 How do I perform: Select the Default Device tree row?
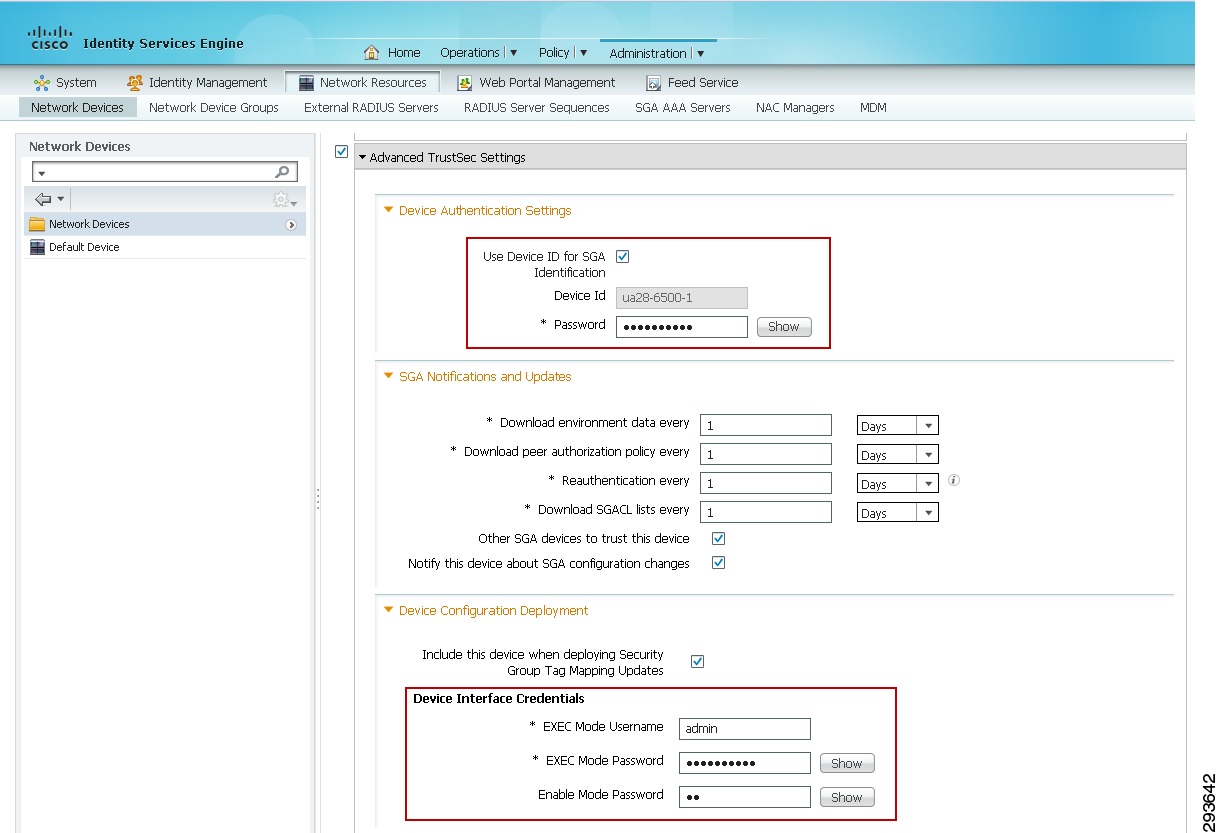[x=165, y=247]
